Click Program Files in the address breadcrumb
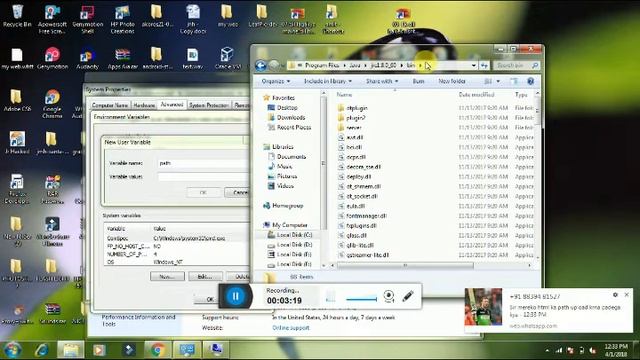The image size is (640, 360). tap(322, 65)
